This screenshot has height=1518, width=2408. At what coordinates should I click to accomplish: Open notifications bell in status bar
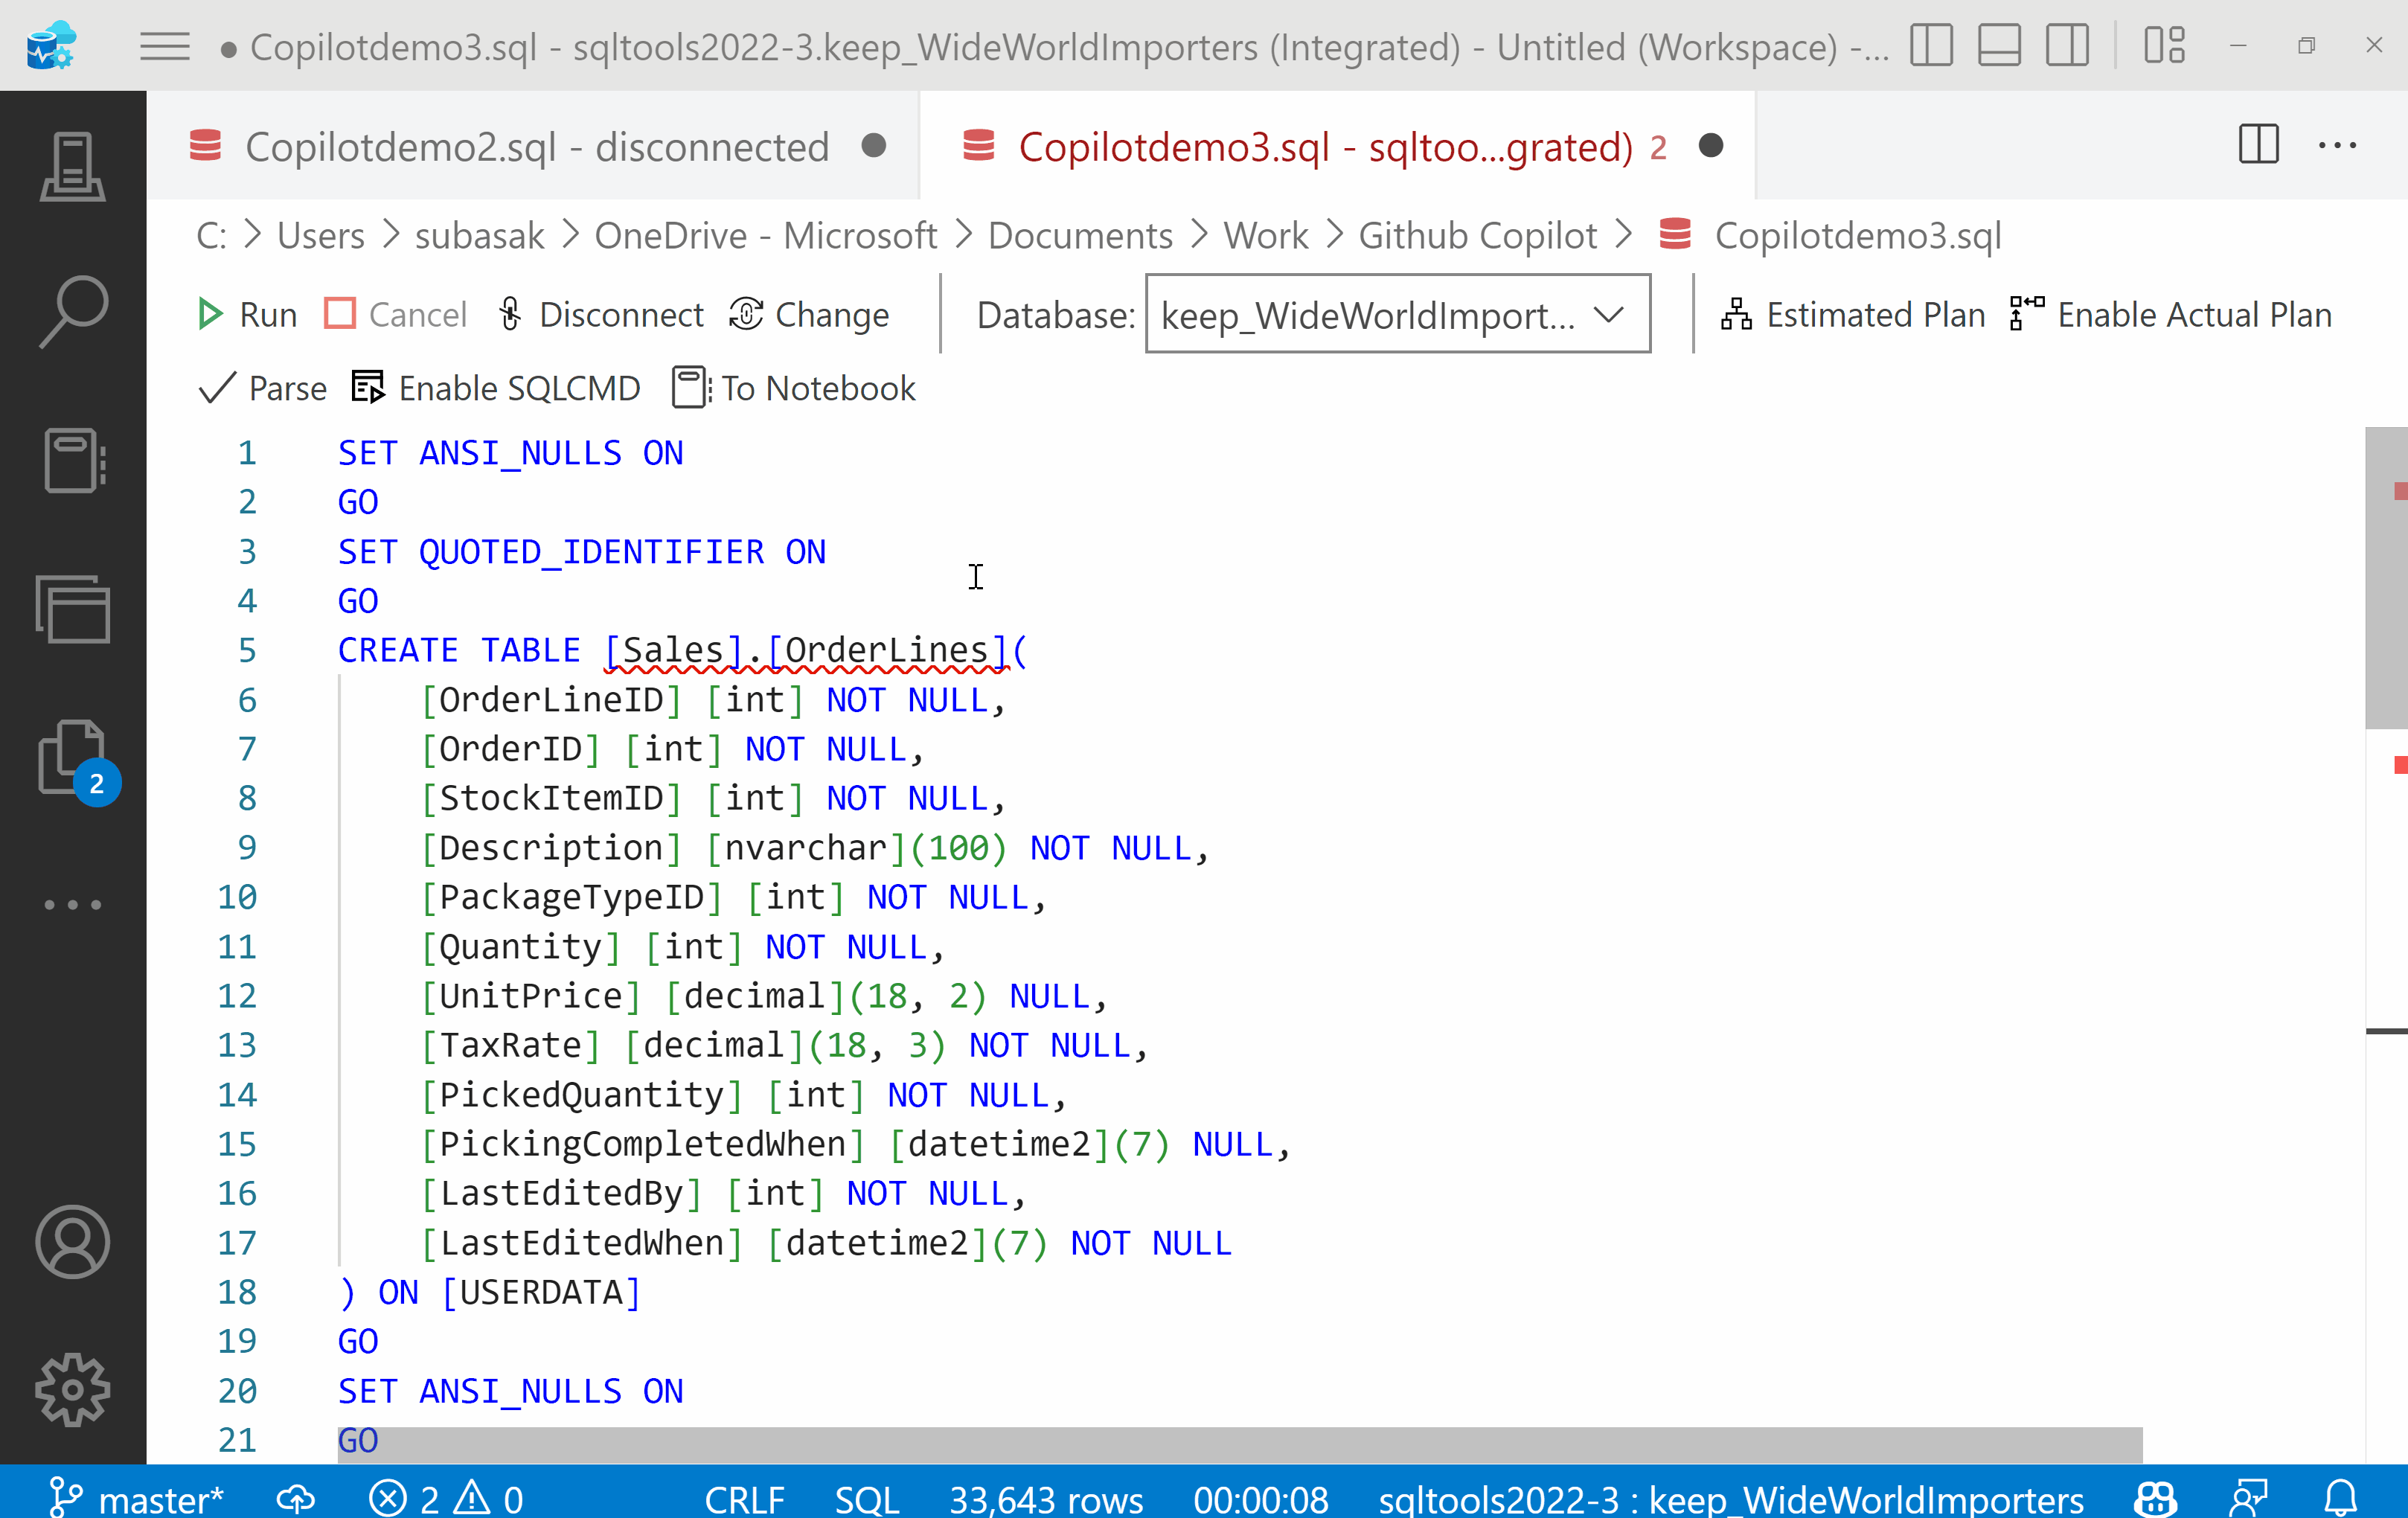tap(2341, 1498)
